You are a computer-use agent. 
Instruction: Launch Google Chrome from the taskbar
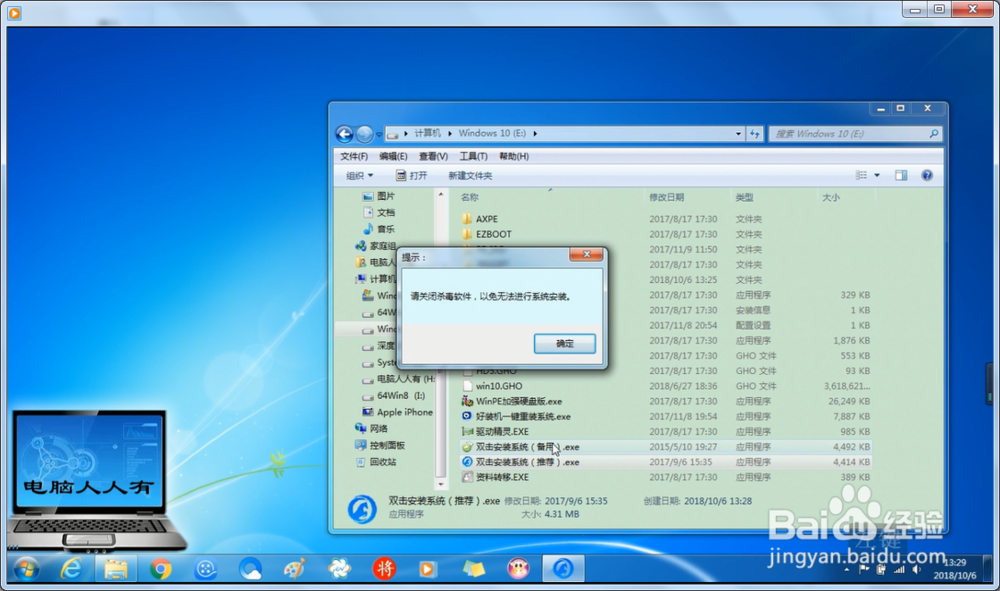point(161,569)
